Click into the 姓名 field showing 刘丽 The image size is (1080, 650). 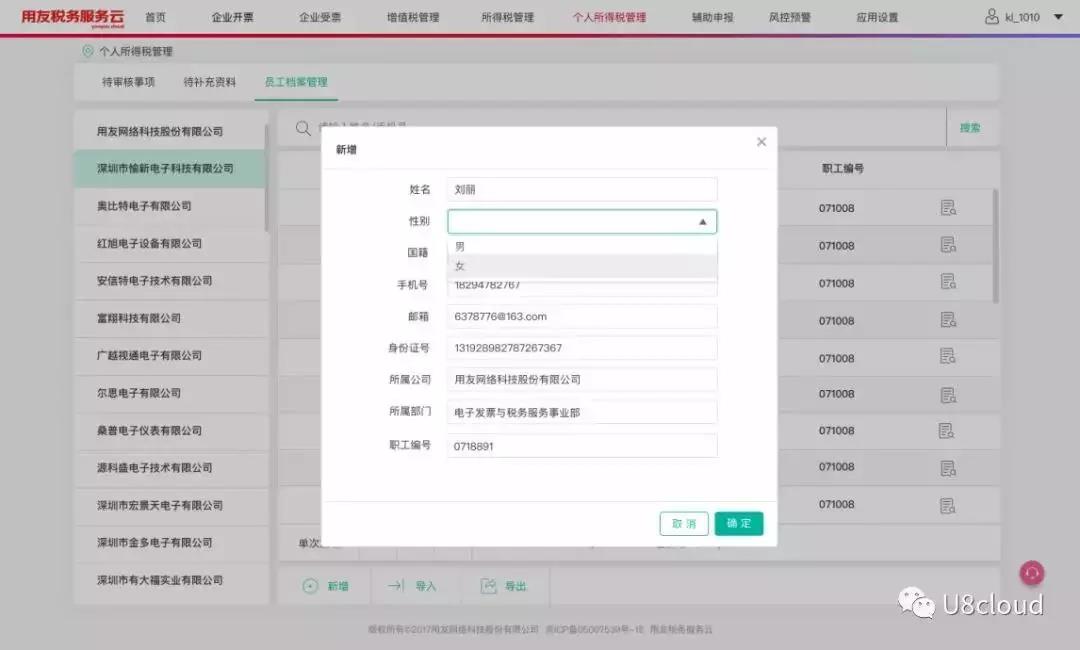582,189
